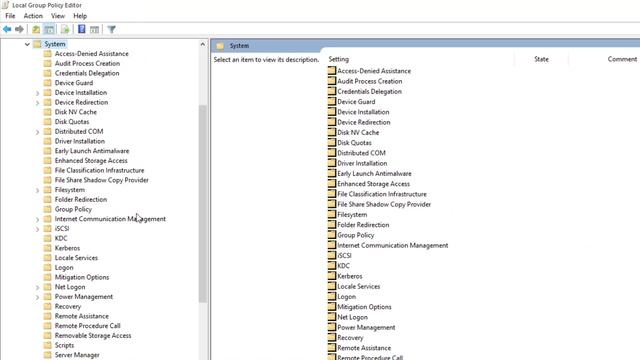Select Scripts in the tree
Viewport: 640px width, 360px height.
(64, 345)
